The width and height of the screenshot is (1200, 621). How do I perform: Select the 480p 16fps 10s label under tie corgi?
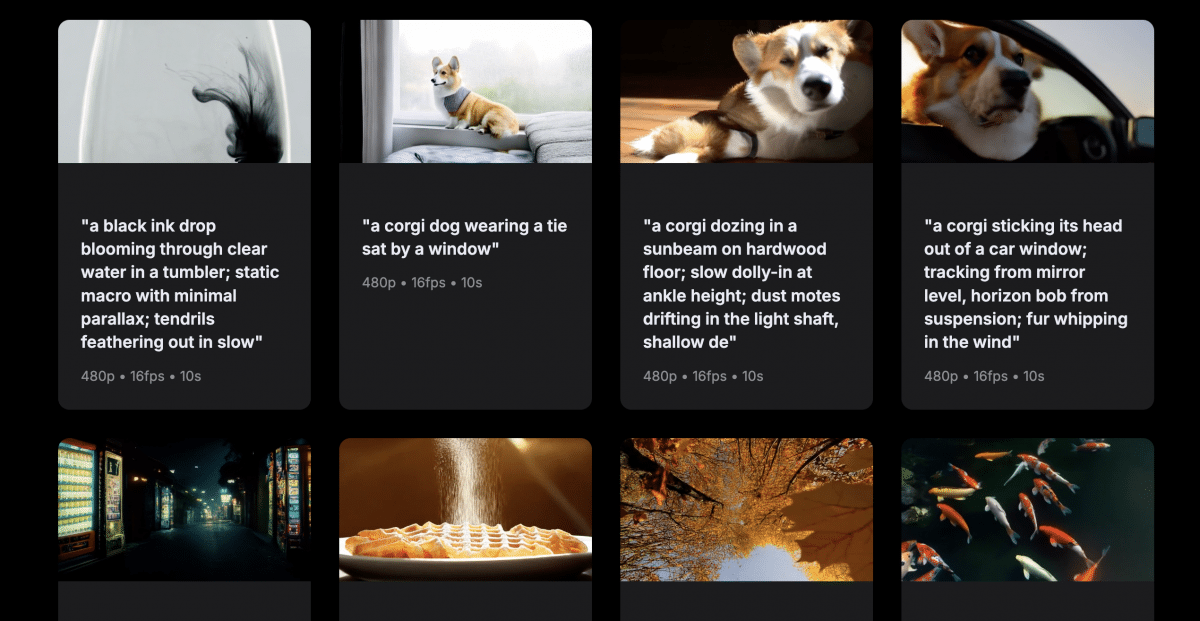[x=422, y=283]
